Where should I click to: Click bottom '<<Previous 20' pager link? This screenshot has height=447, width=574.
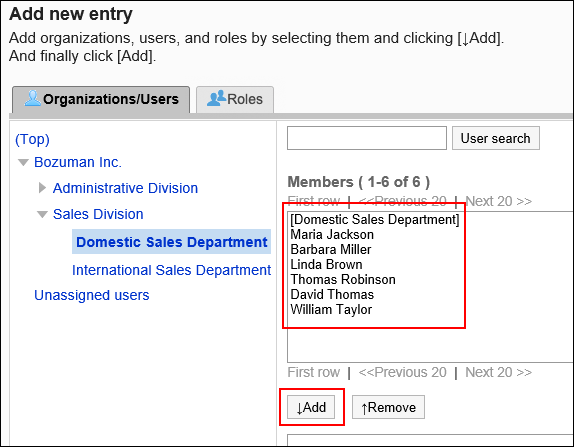[402, 372]
